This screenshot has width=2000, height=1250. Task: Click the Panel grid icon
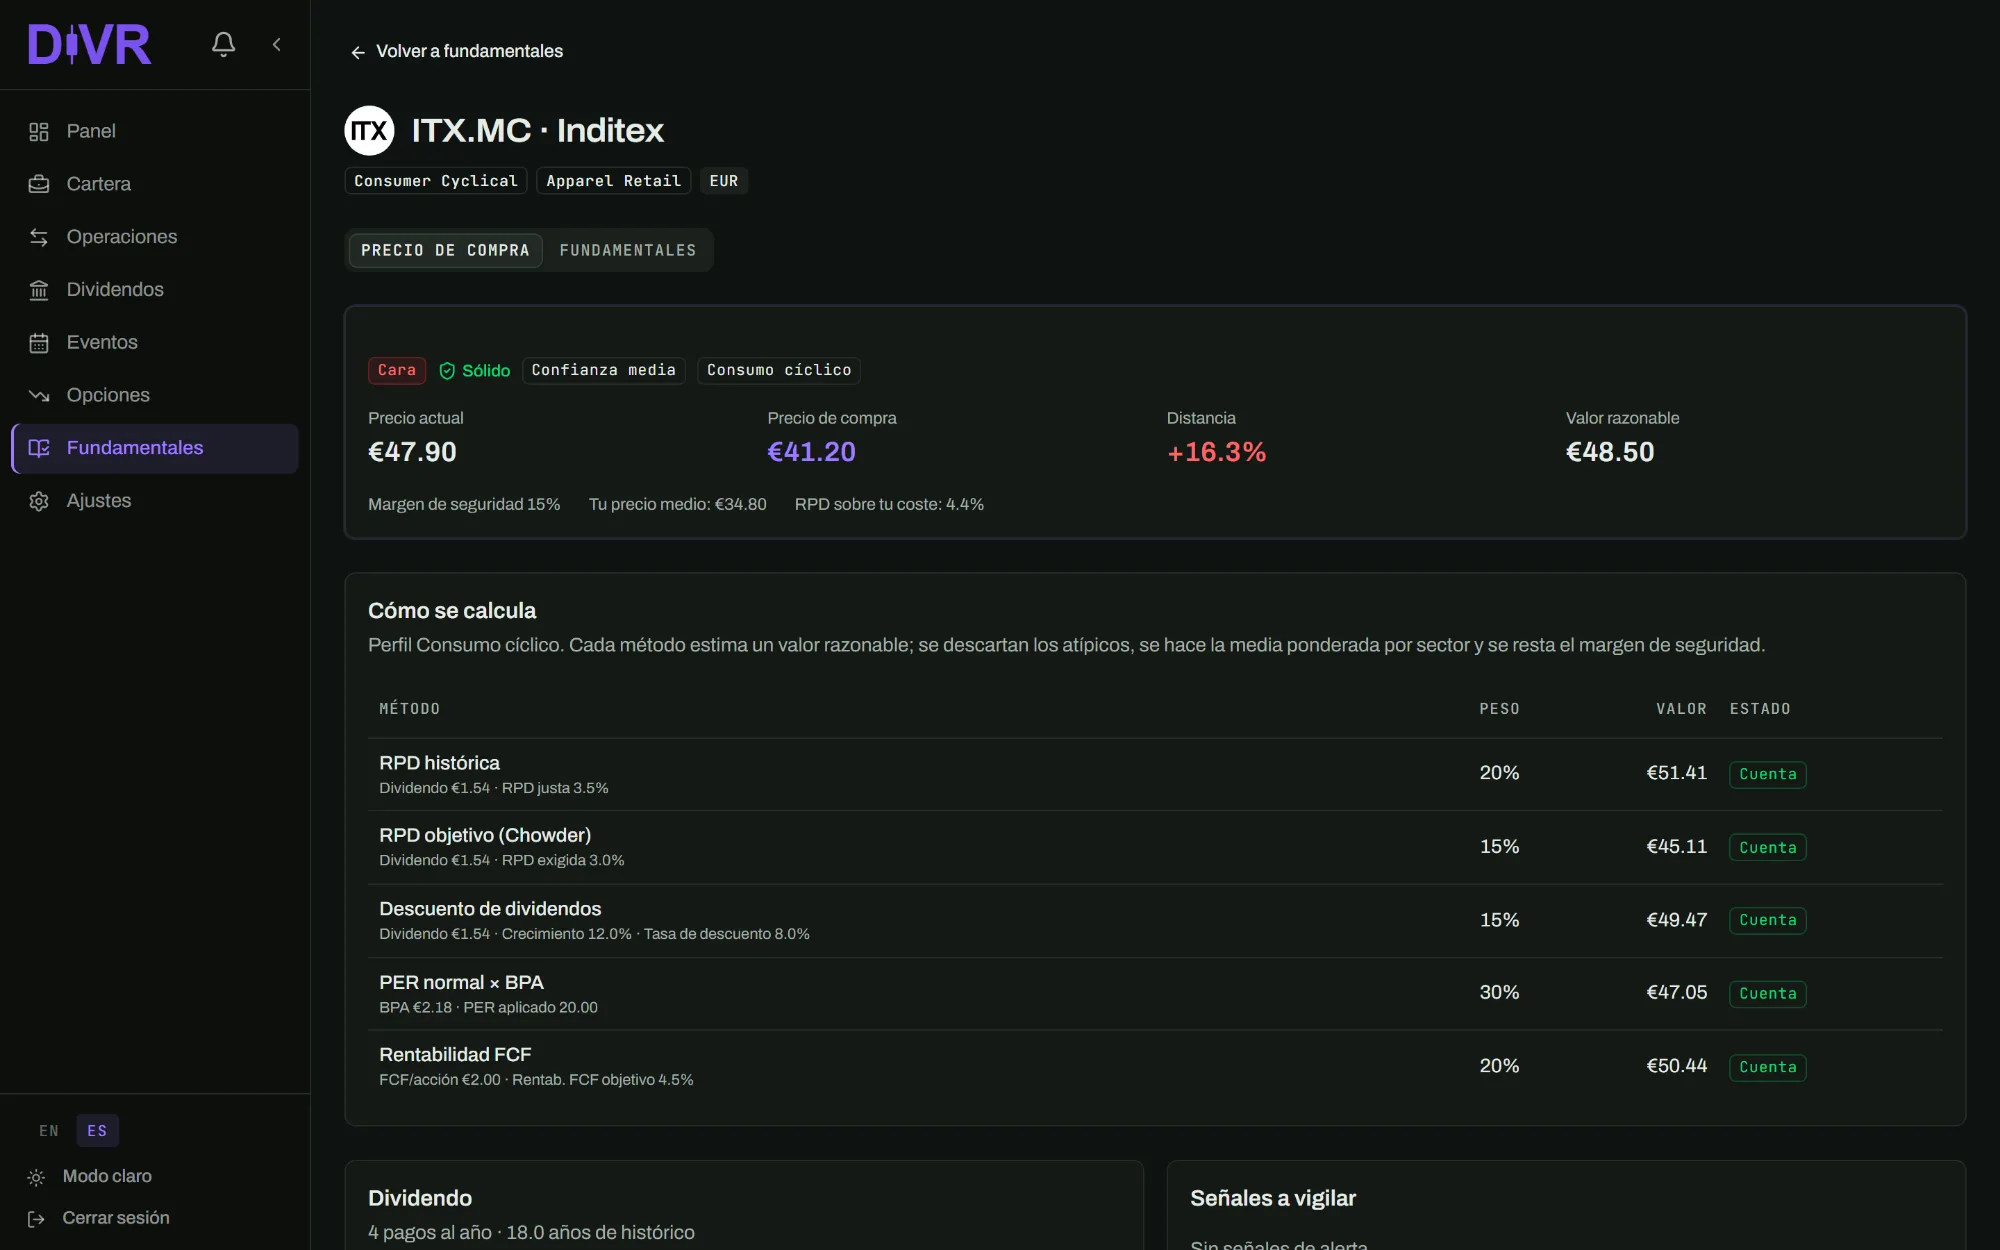tap(39, 132)
